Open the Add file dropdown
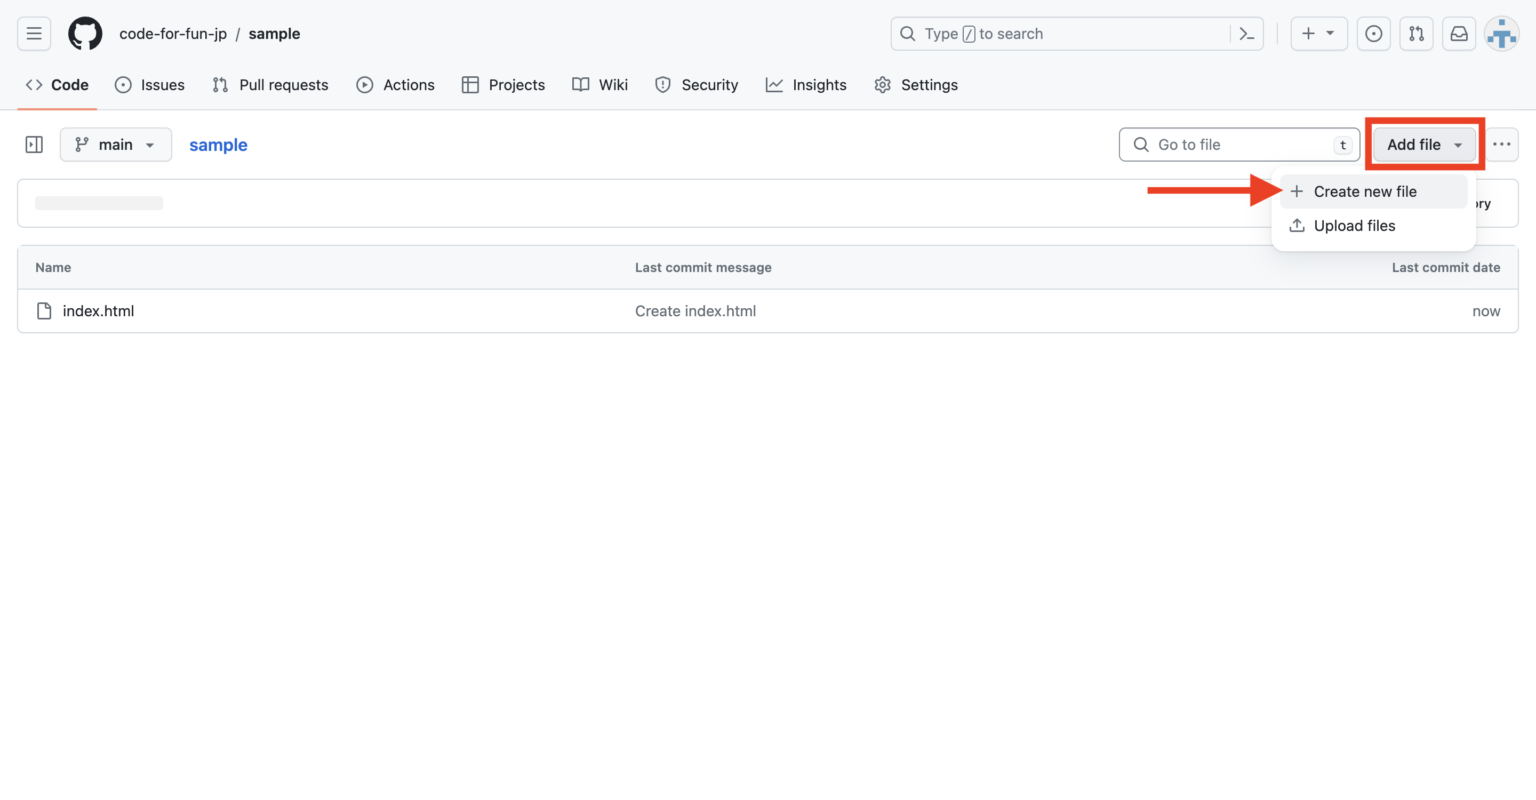The image size is (1536, 800). [x=1422, y=144]
